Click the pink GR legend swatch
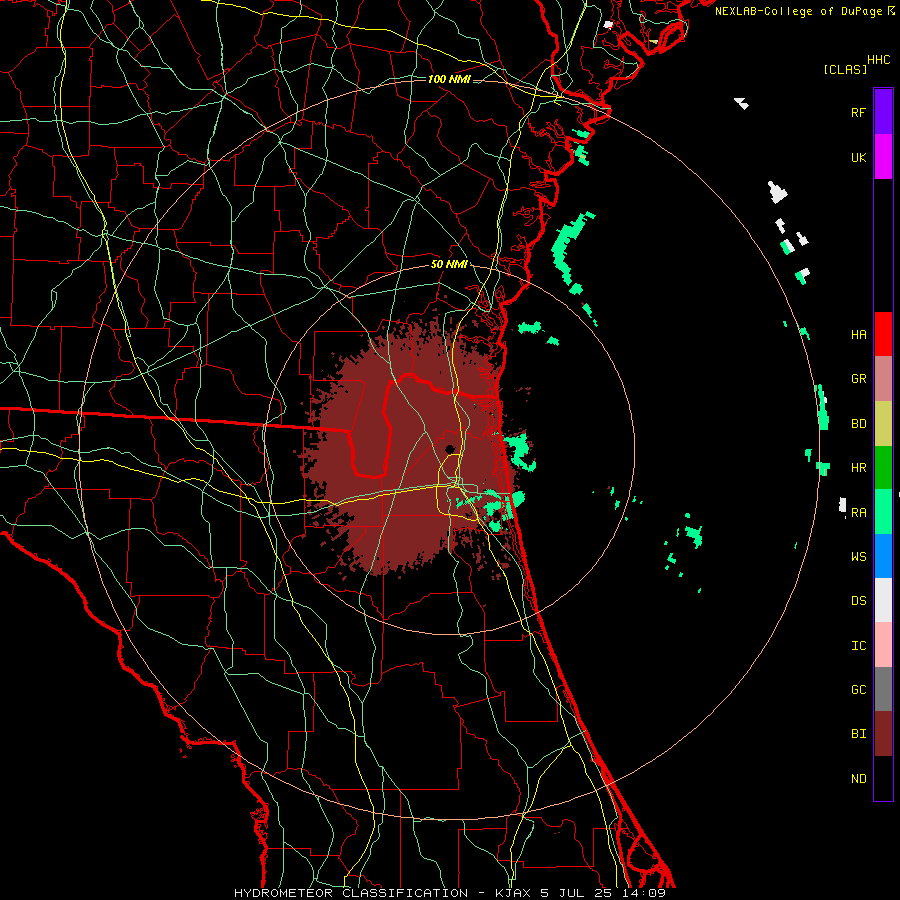The image size is (900, 900). [883, 379]
